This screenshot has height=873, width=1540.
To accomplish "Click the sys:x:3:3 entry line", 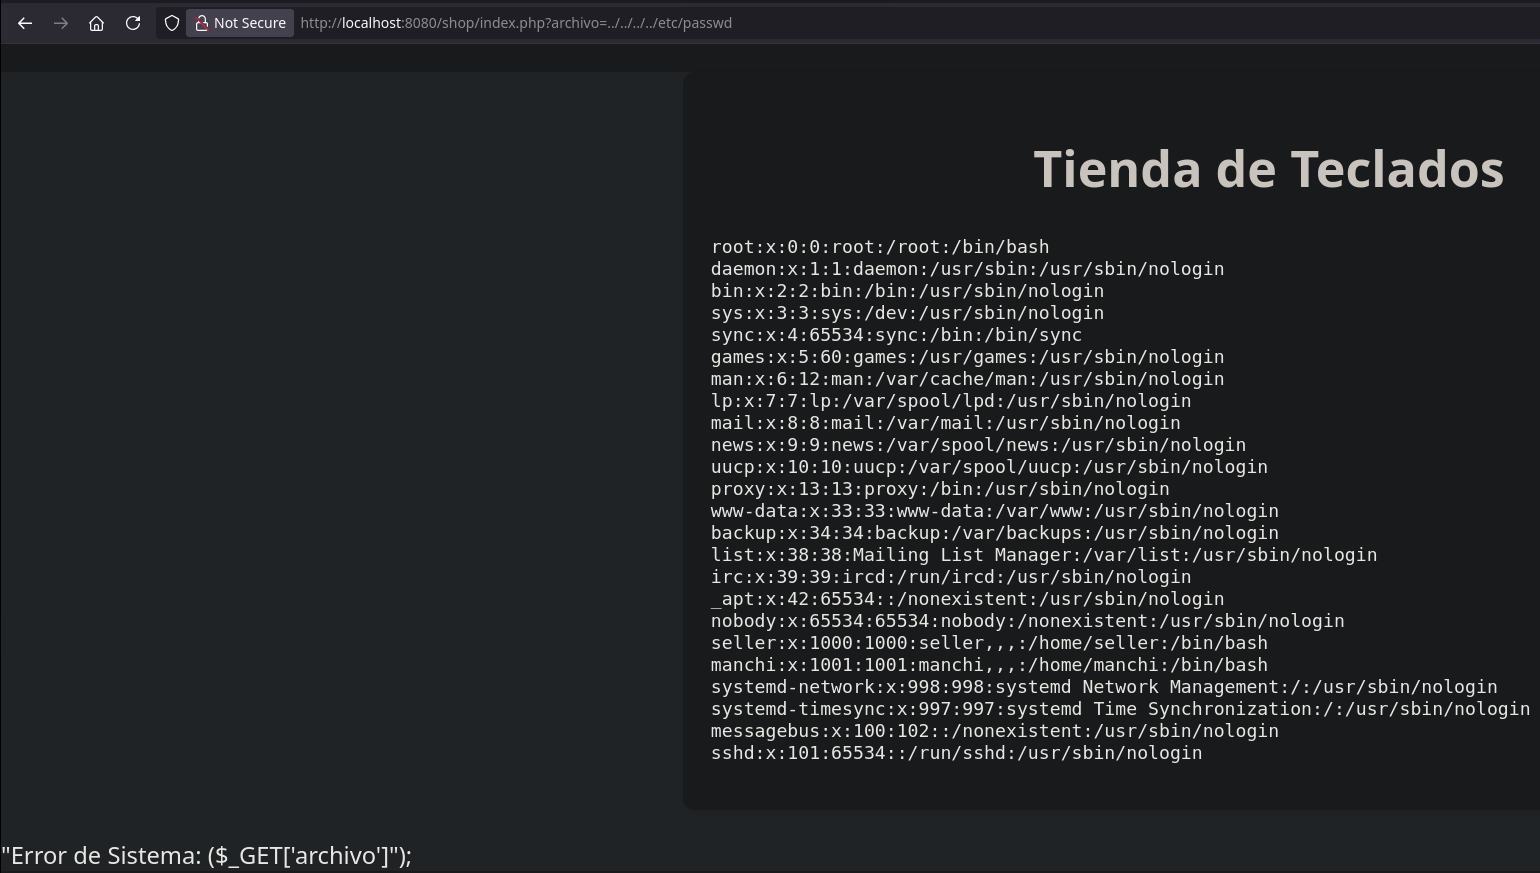I will click(907, 313).
